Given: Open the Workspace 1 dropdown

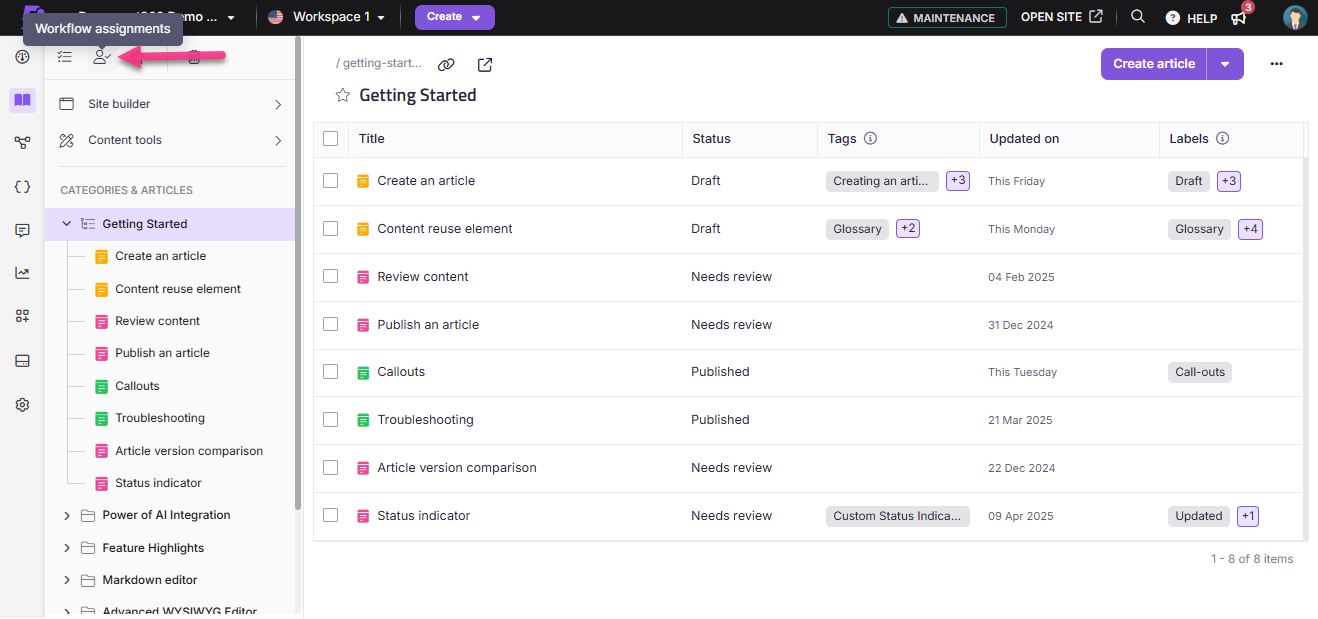Looking at the screenshot, I should pyautogui.click(x=338, y=17).
